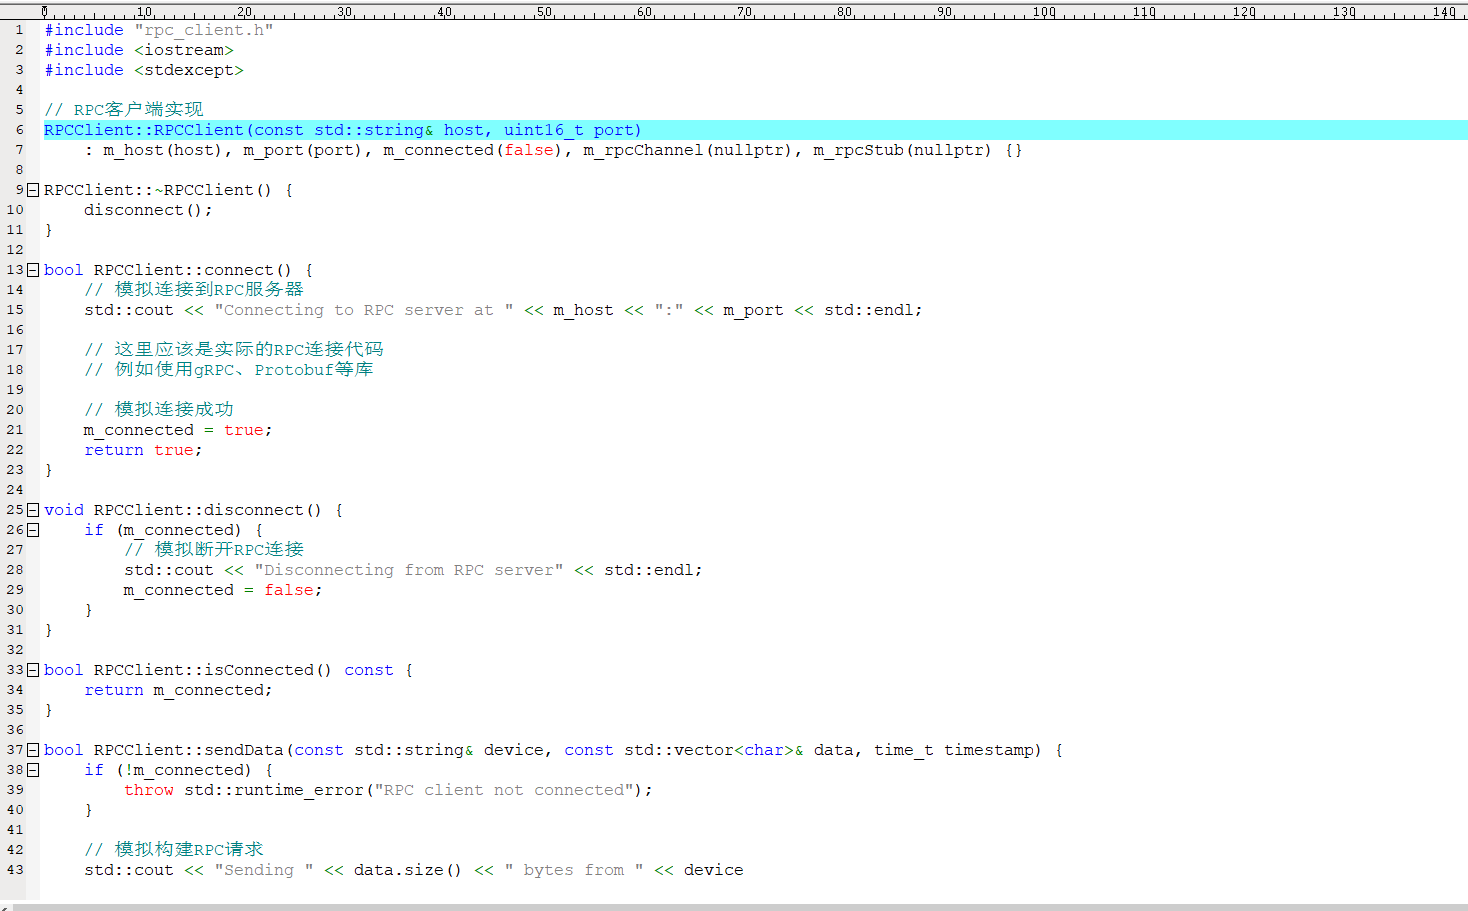This screenshot has width=1468, height=911.
Task: Click the ruler at column mark 50
Action: (544, 12)
